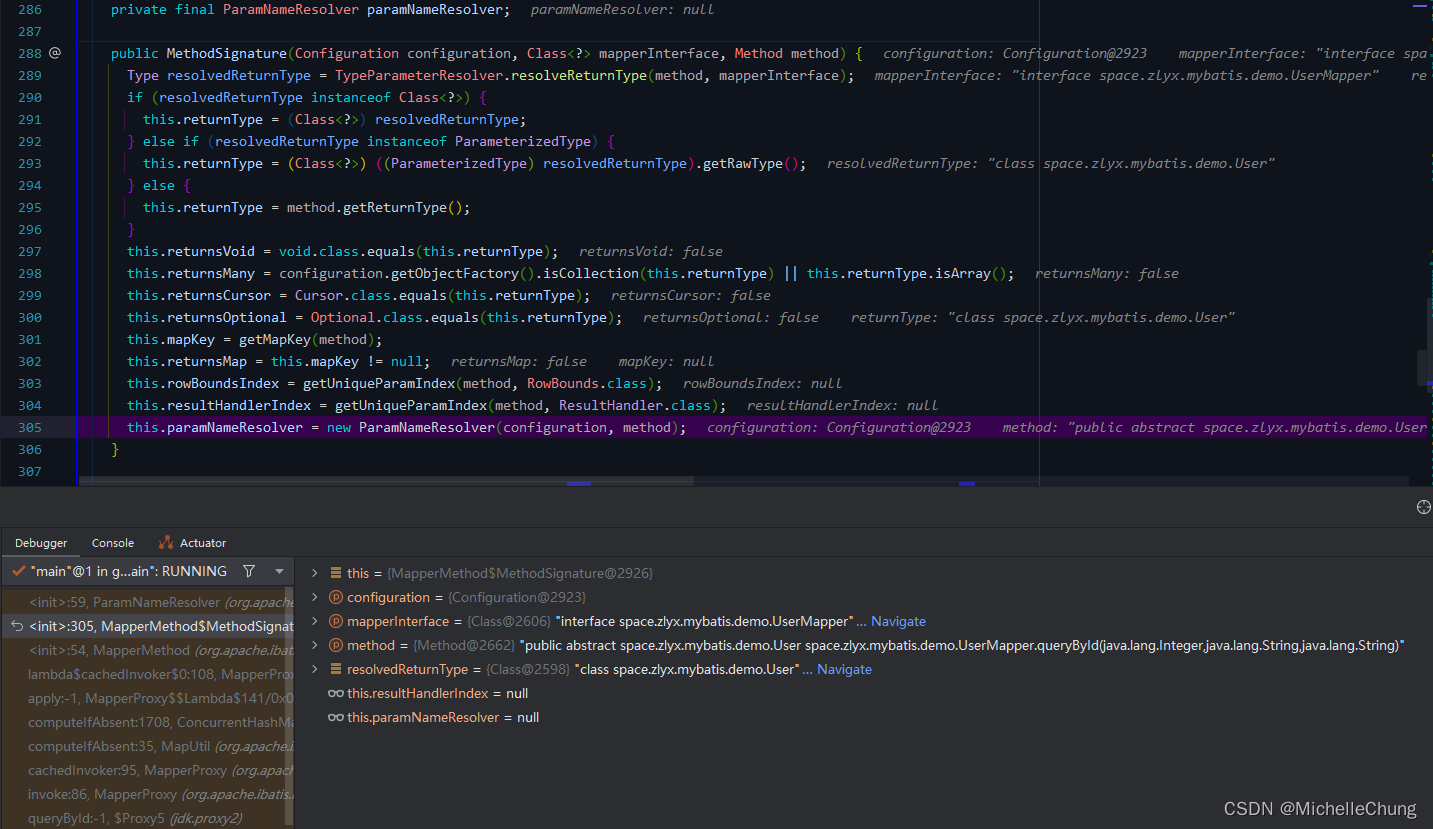Click the parameter icon beside configuration variable
Image resolution: width=1433 pixels, height=829 pixels.
click(336, 597)
